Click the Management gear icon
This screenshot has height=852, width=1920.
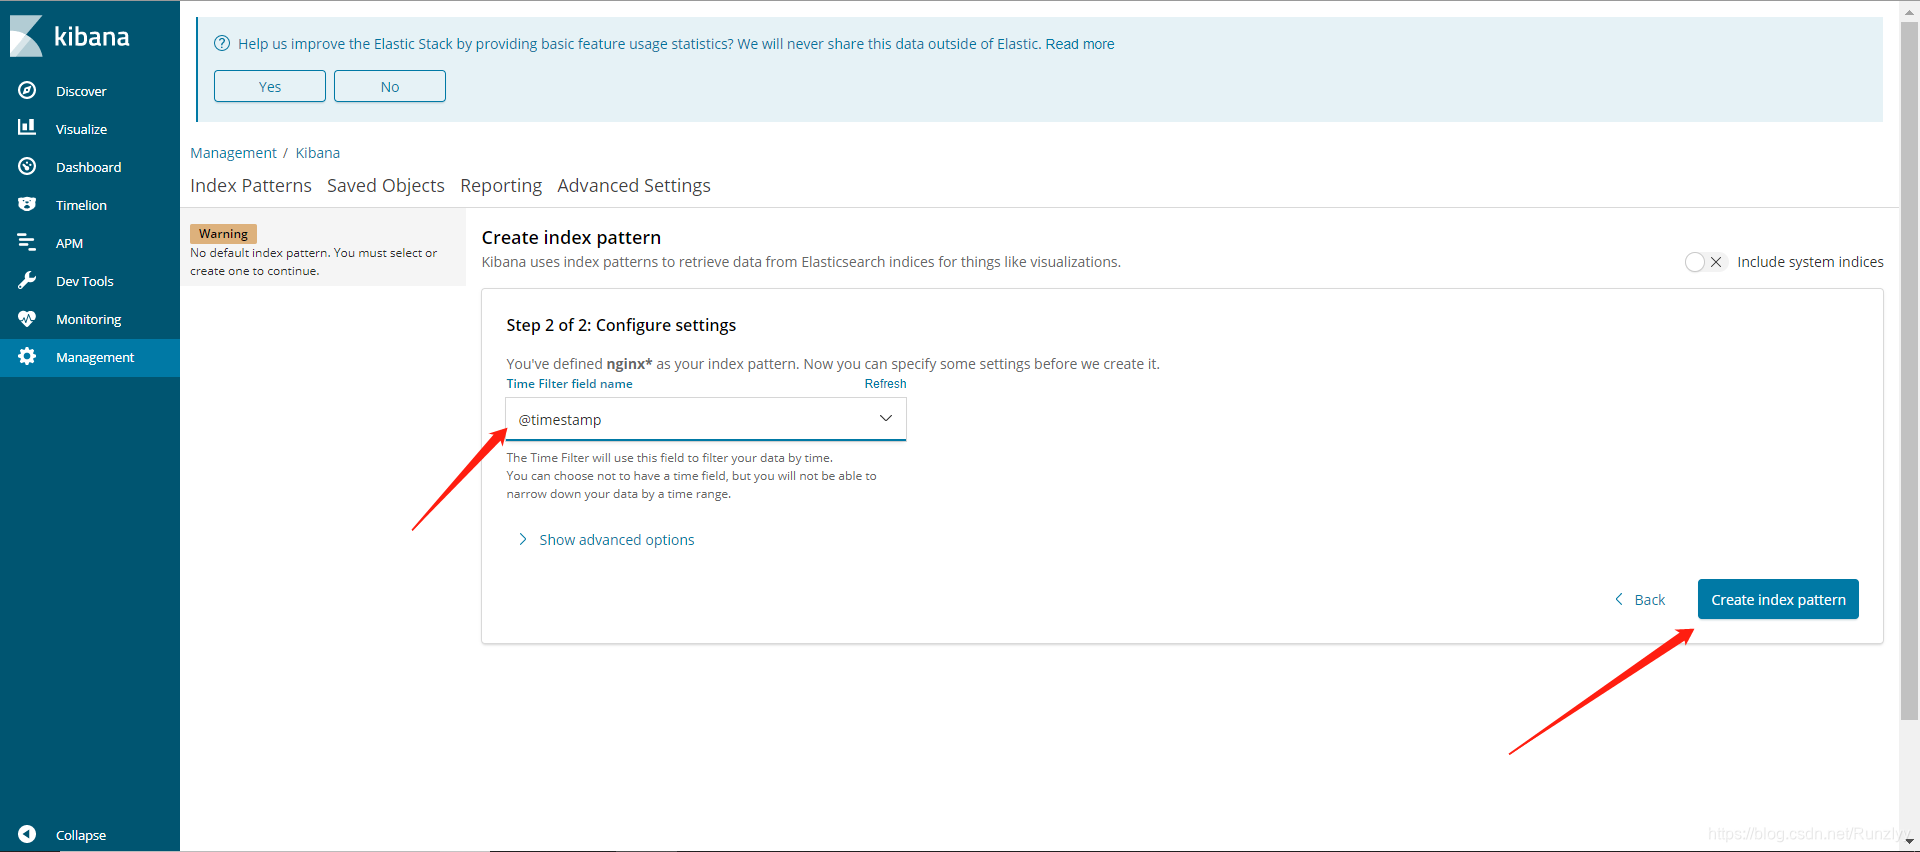(27, 356)
